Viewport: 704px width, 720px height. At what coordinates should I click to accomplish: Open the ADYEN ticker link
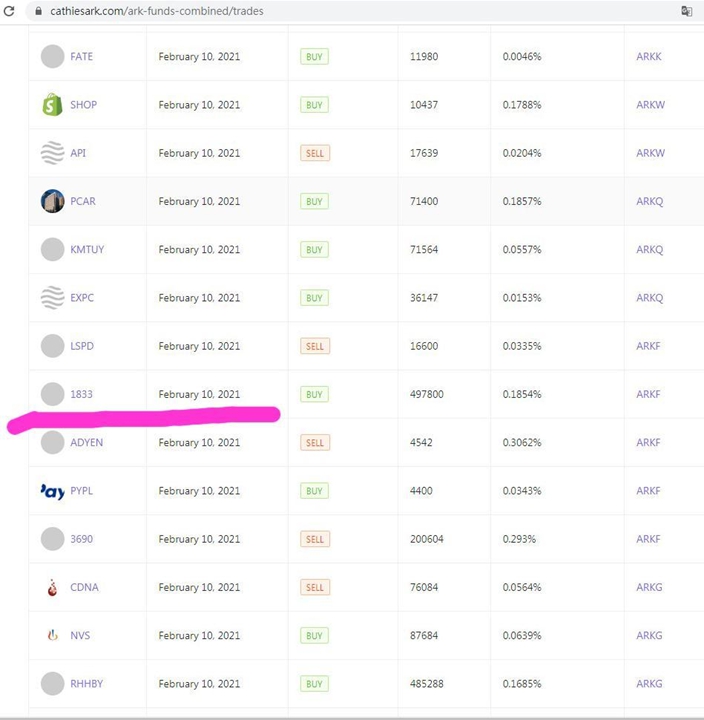86,442
